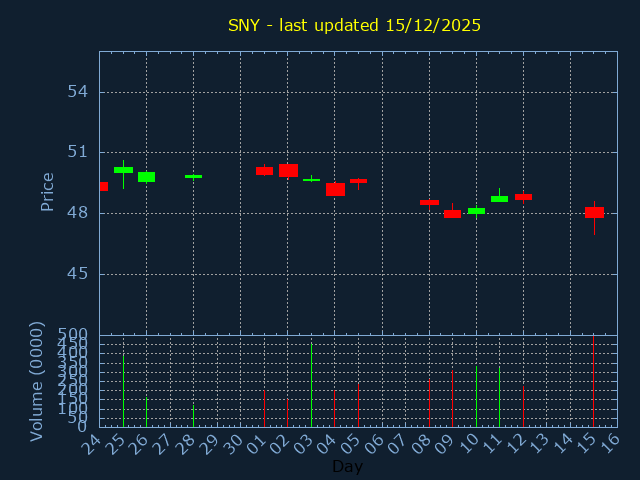This screenshot has height=480, width=640.
Task: Click the 51 price axis value
Action: (x=78, y=152)
